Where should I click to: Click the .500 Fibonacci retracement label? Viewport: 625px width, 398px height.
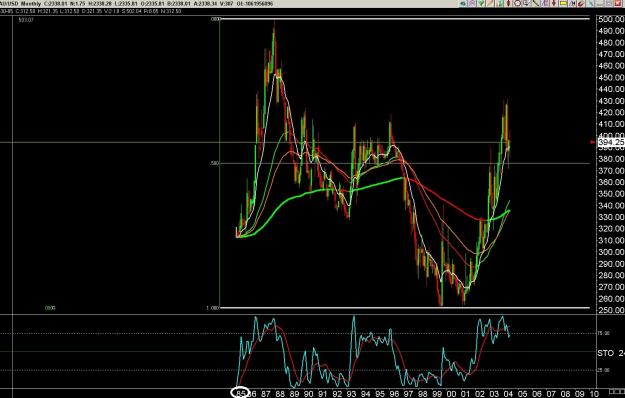[215, 163]
